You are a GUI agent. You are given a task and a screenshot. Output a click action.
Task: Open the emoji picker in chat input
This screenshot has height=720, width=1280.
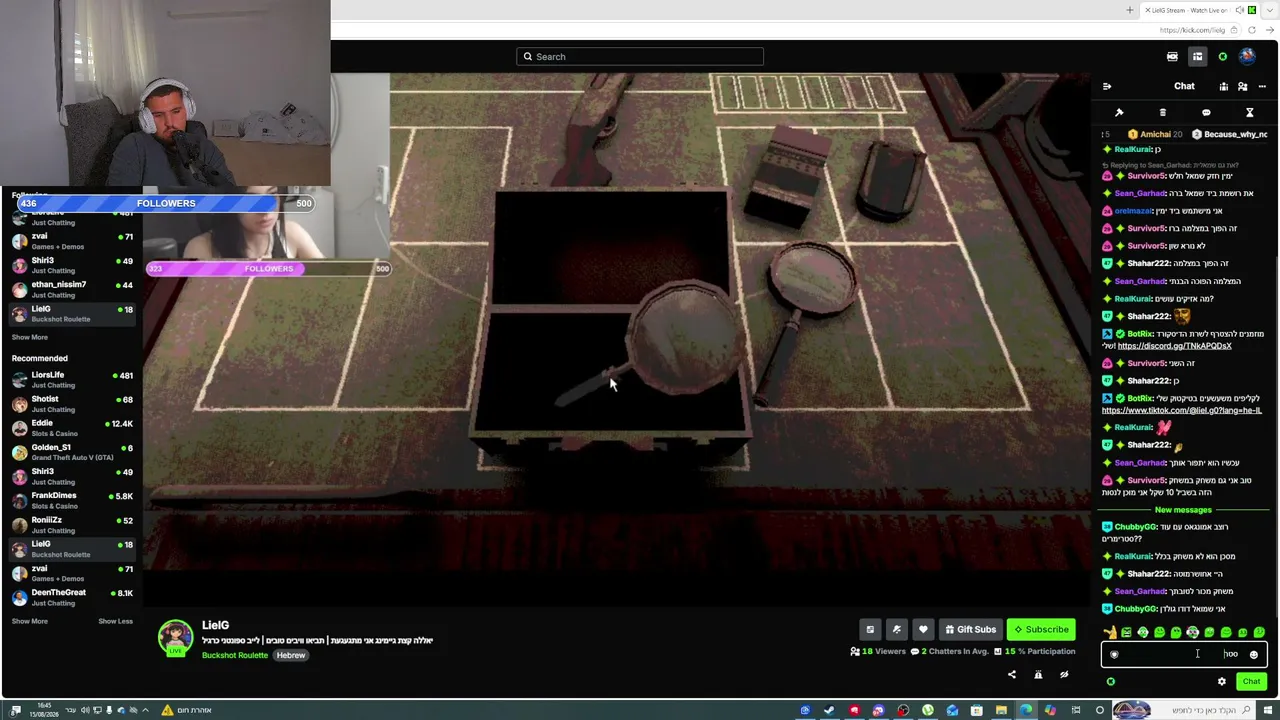click(x=1254, y=655)
